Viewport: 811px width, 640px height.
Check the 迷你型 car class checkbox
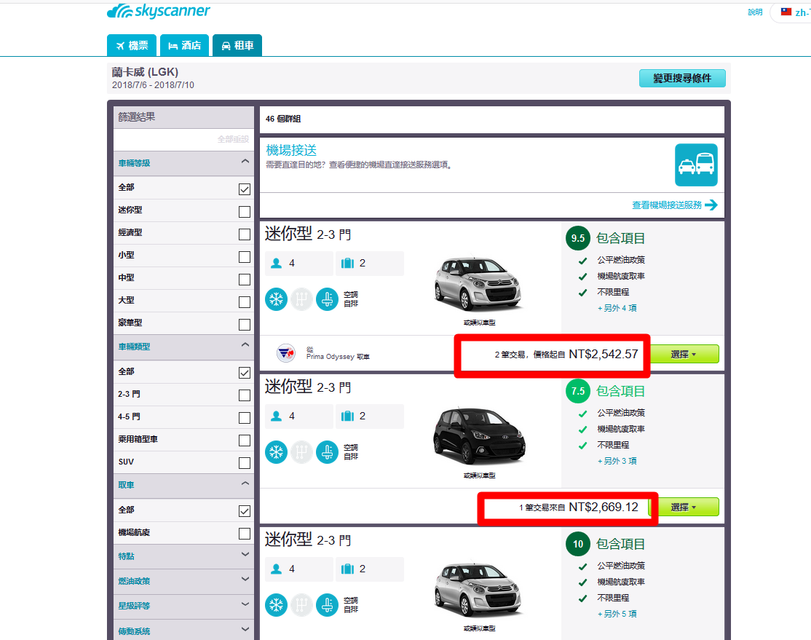tap(244, 212)
